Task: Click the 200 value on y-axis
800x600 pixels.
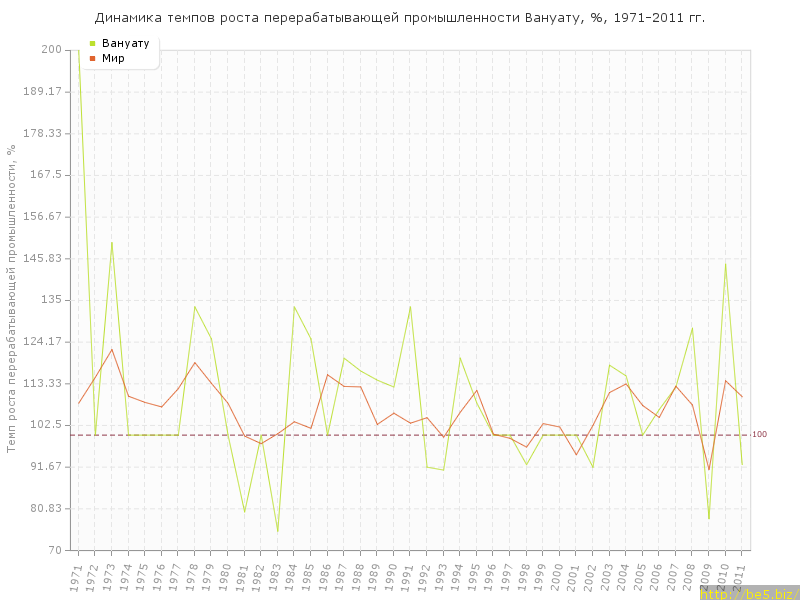Action: pos(51,50)
